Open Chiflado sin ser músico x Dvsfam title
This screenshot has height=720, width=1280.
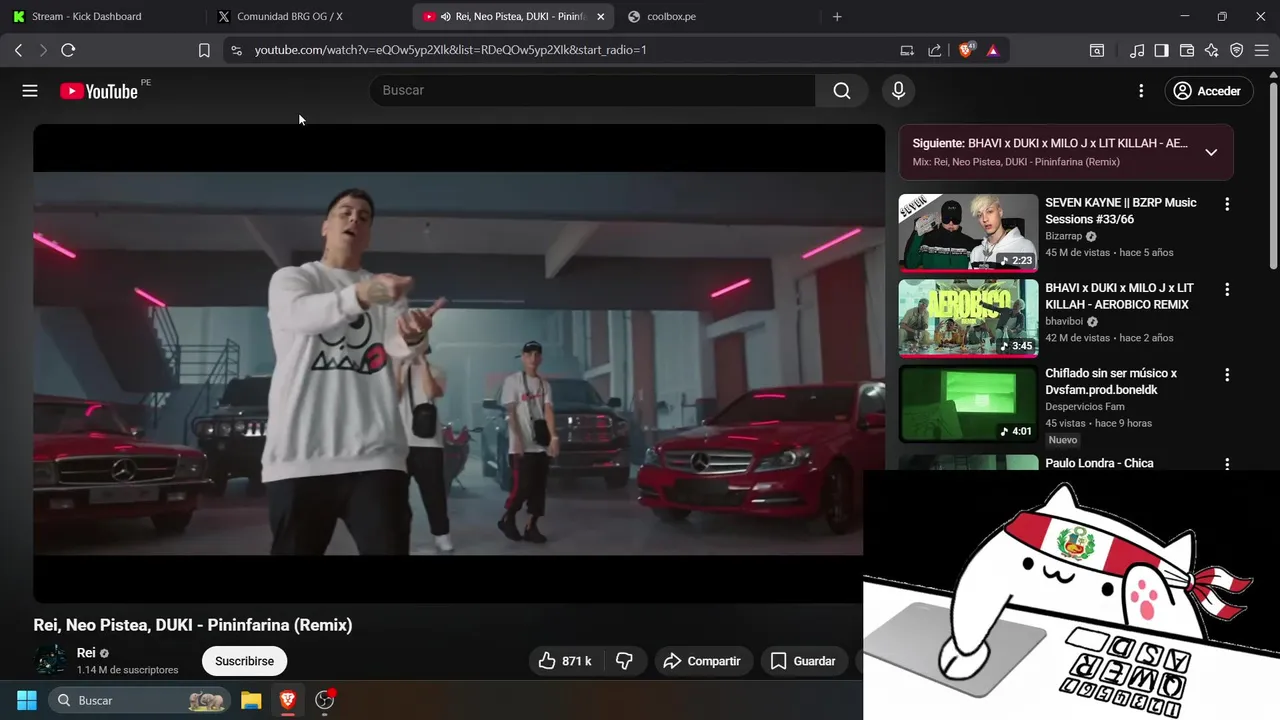click(x=1111, y=381)
